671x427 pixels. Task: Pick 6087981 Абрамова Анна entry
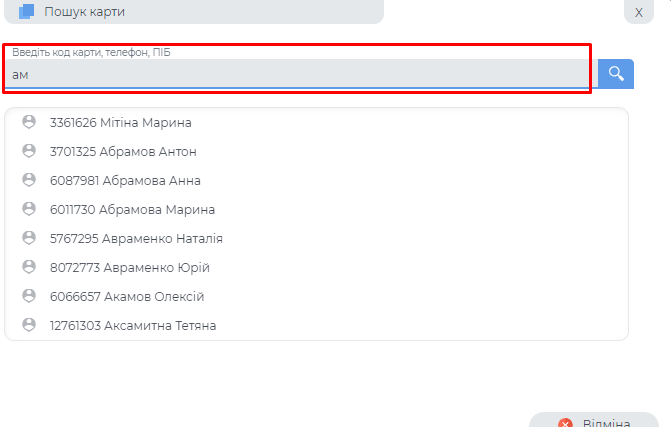tap(125, 180)
